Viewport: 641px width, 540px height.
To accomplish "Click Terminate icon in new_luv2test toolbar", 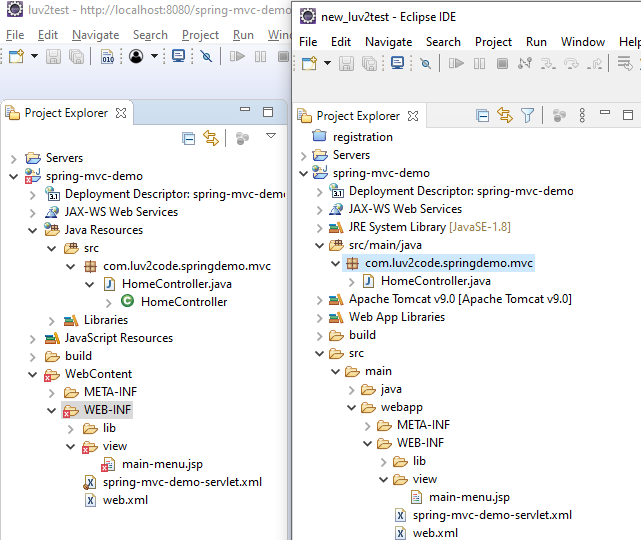I will pyautogui.click(x=502, y=63).
